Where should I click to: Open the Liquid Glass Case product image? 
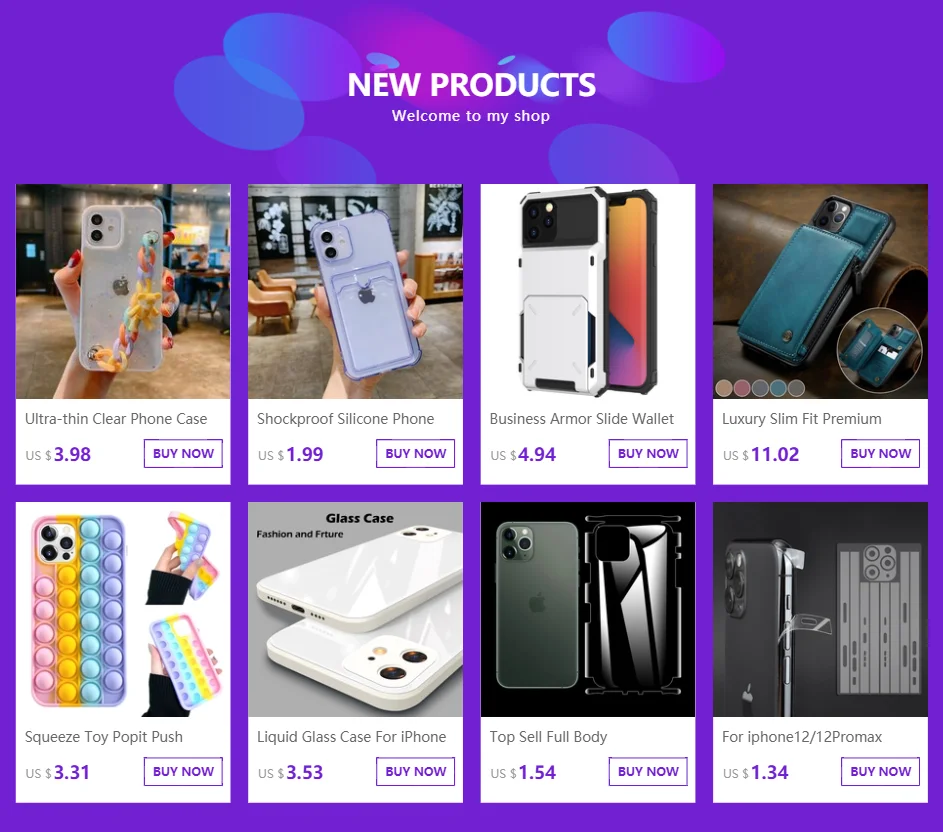355,609
